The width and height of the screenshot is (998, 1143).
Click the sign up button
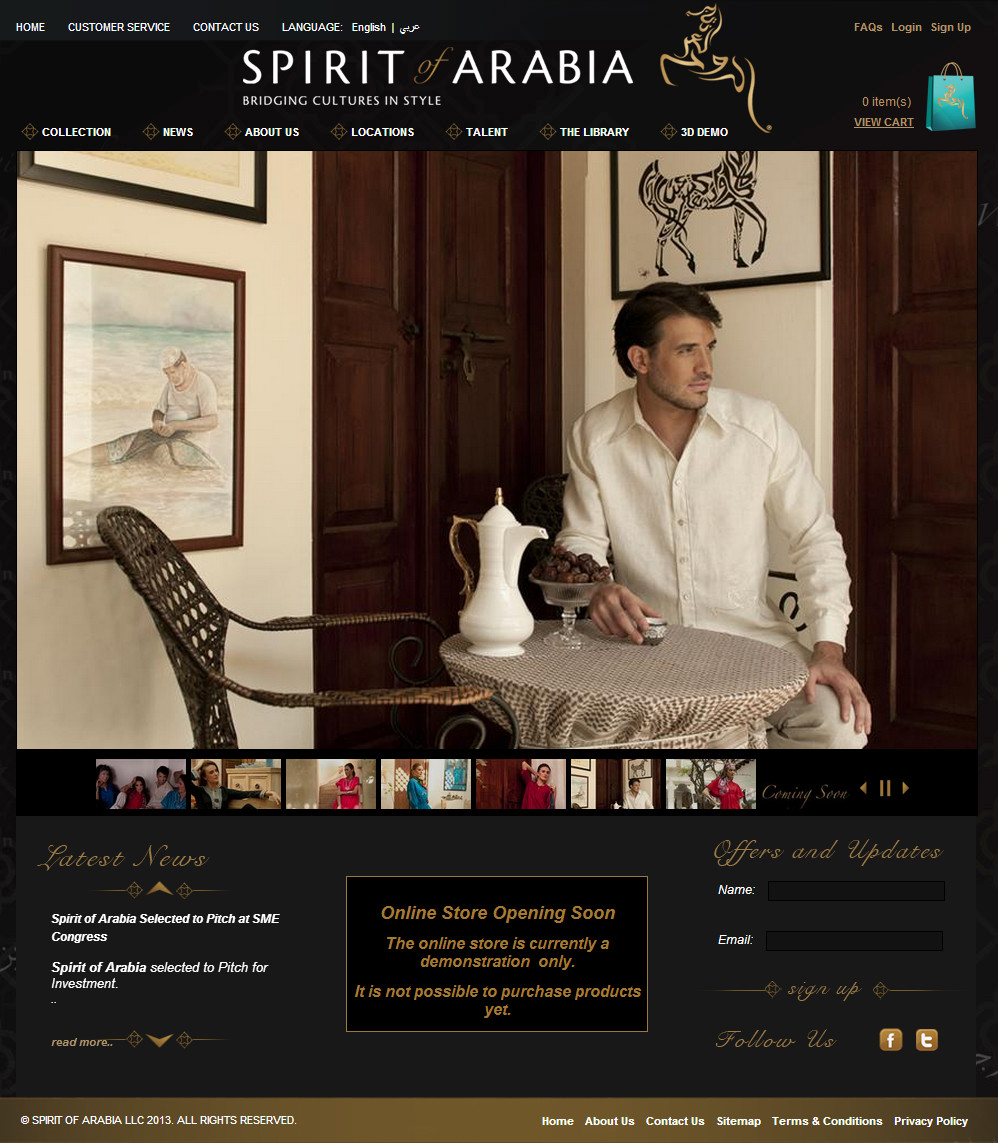[824, 989]
